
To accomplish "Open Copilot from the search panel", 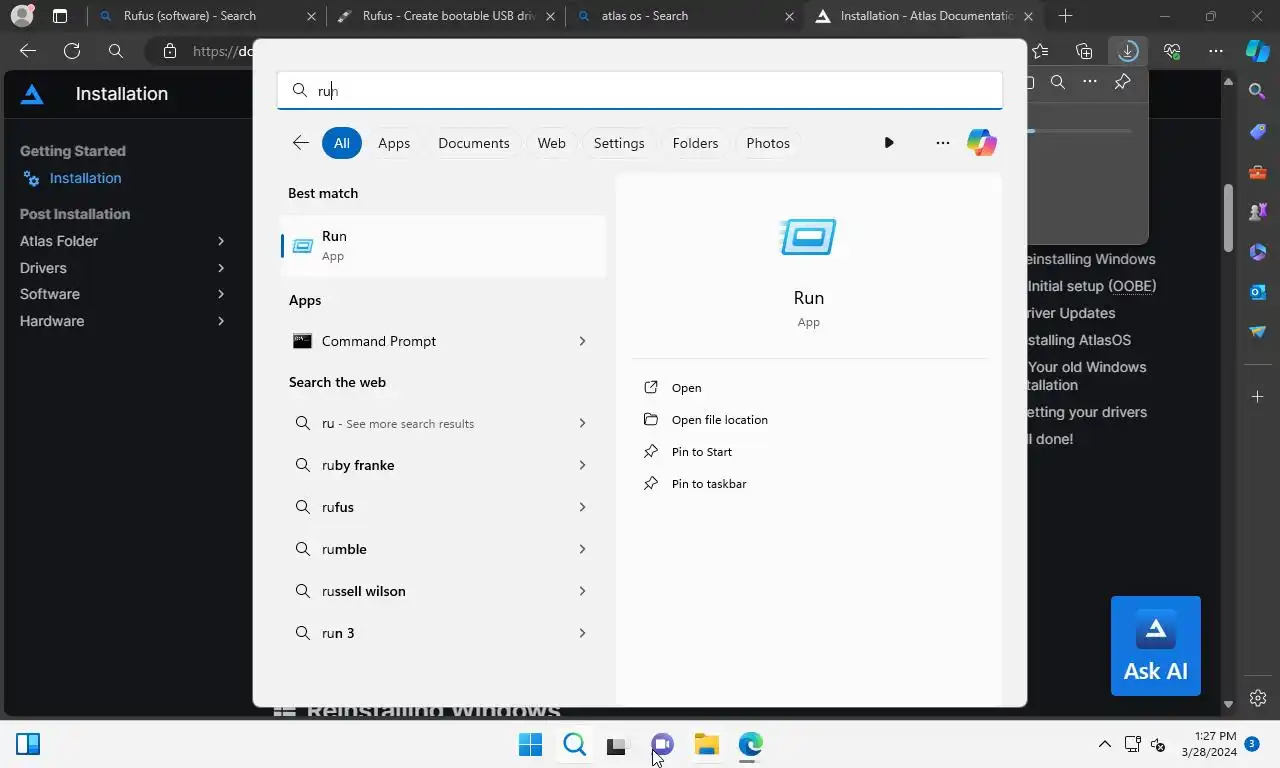I will click(981, 143).
